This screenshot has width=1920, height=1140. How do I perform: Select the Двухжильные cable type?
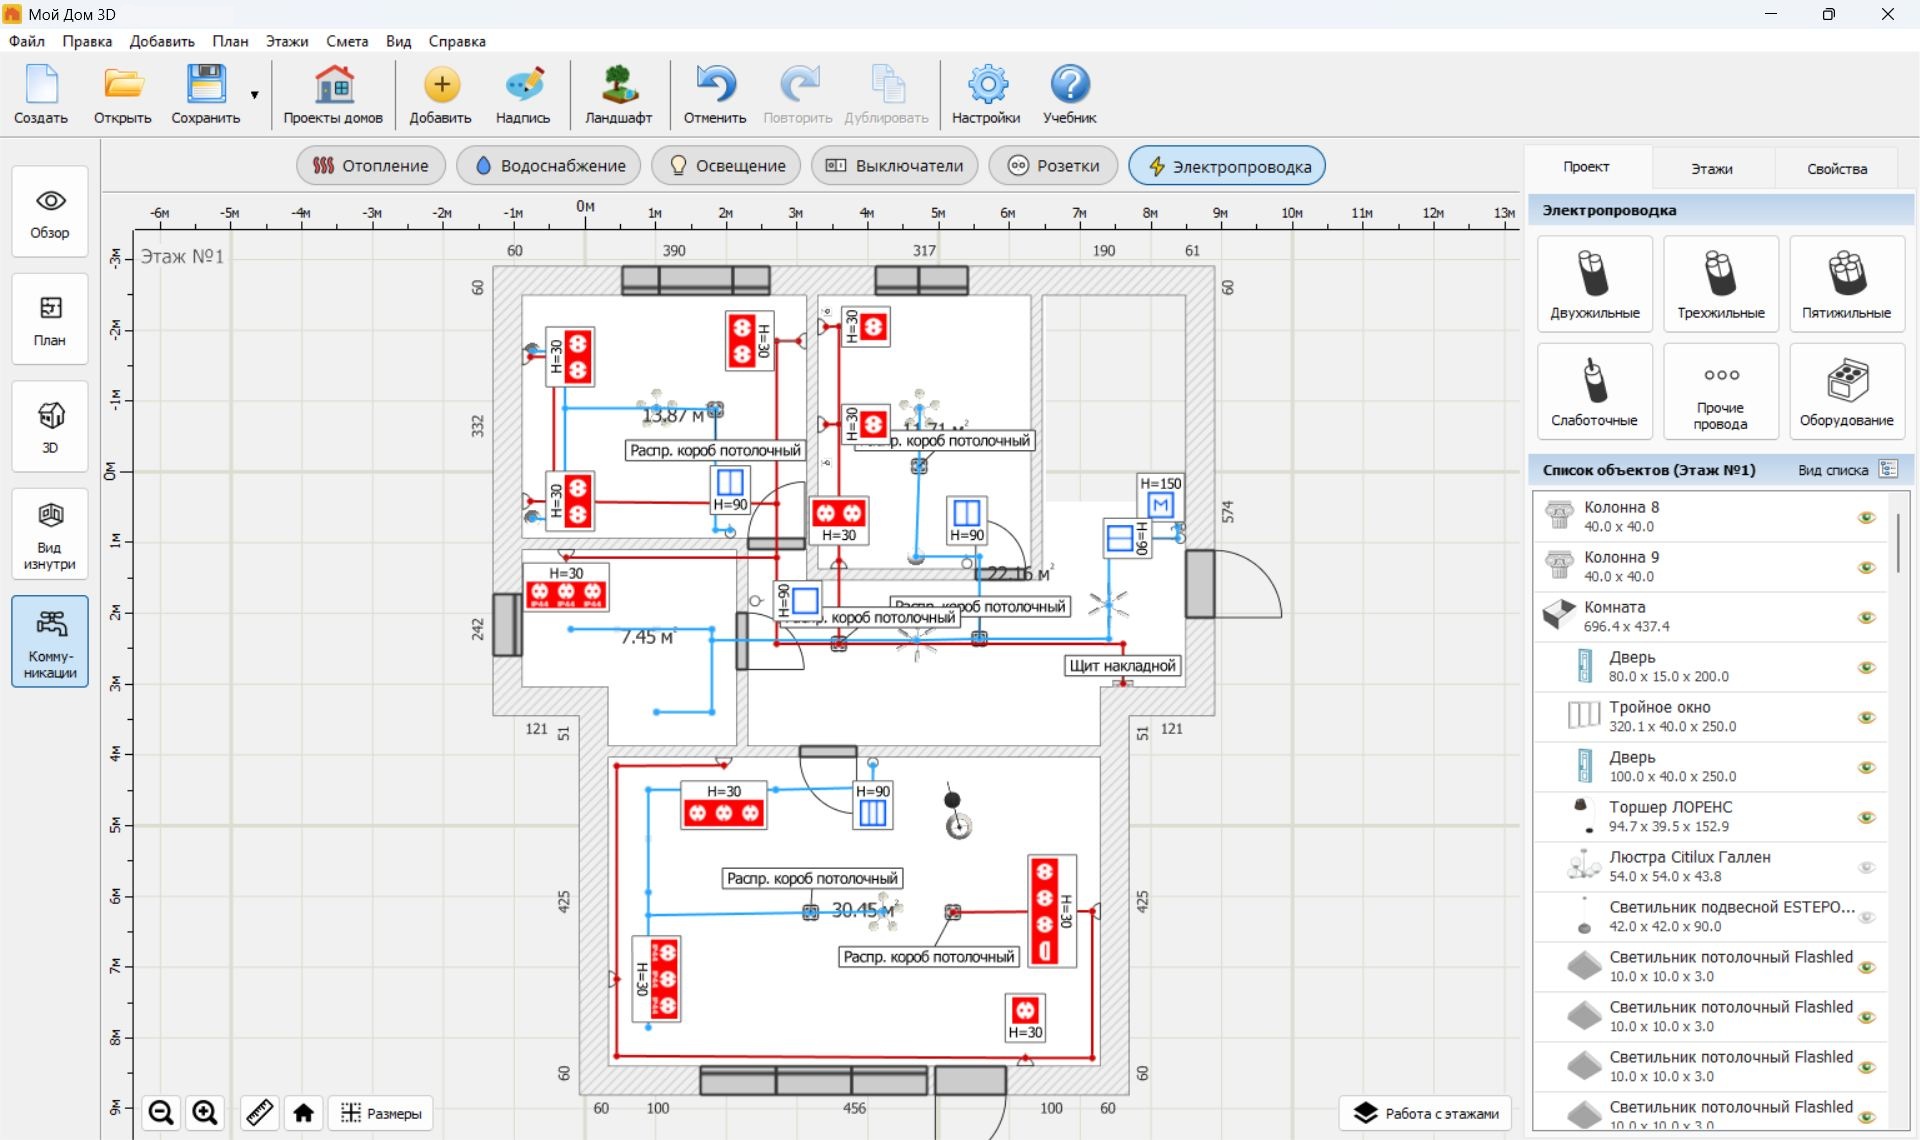[x=1594, y=284]
